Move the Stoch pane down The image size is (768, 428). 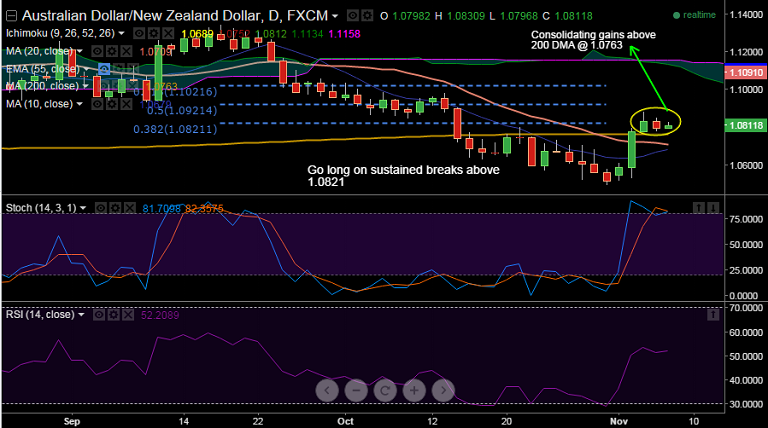point(714,208)
